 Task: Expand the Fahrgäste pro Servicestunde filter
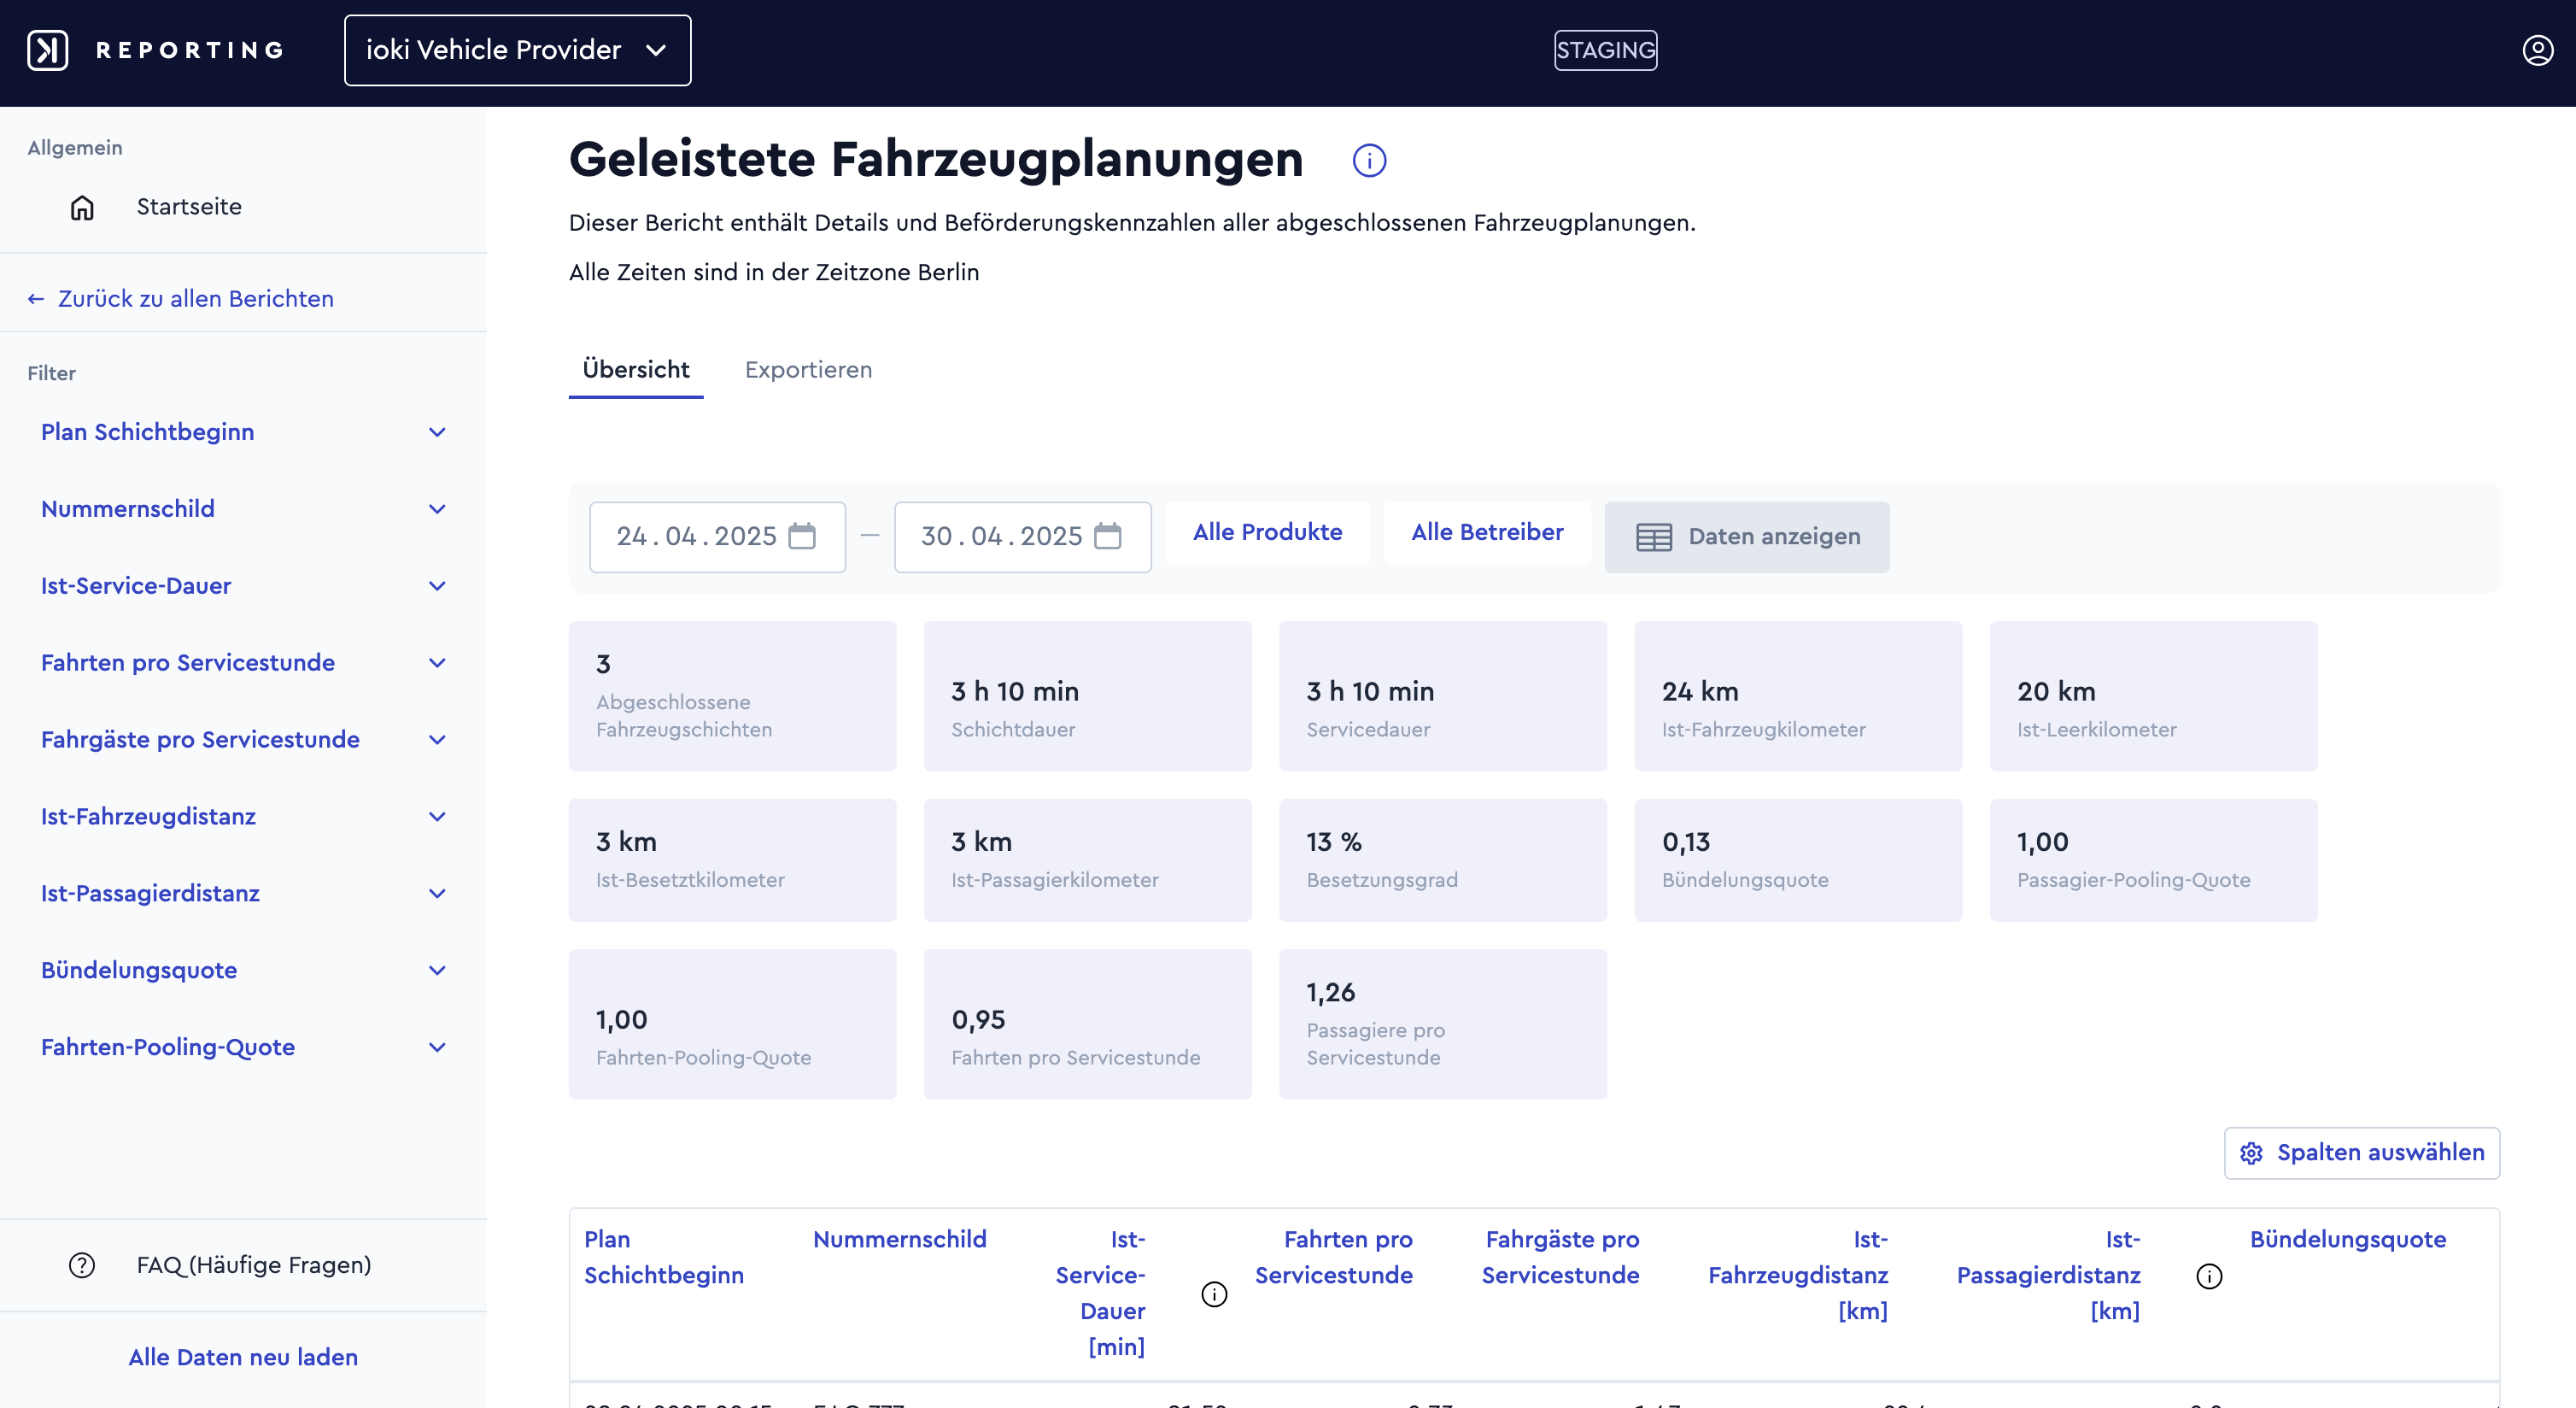(243, 740)
